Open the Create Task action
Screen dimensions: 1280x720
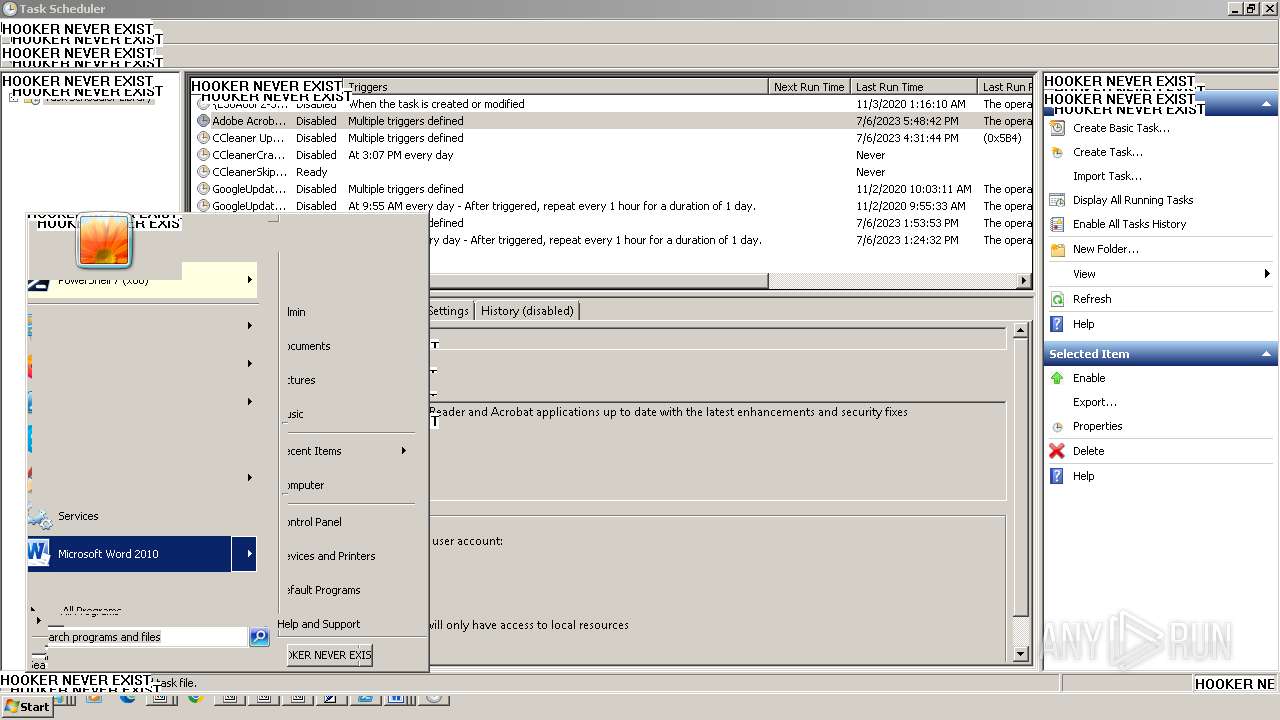pos(1107,152)
